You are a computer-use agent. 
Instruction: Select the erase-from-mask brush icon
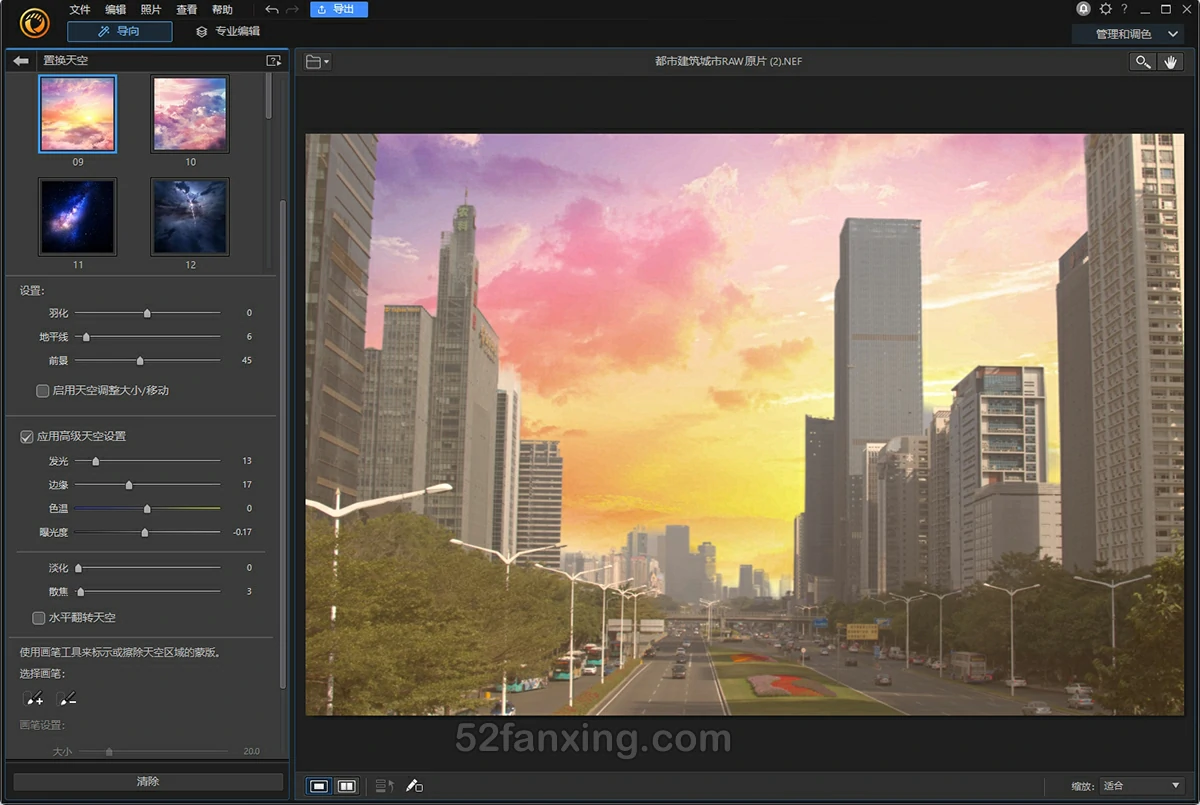point(67,697)
